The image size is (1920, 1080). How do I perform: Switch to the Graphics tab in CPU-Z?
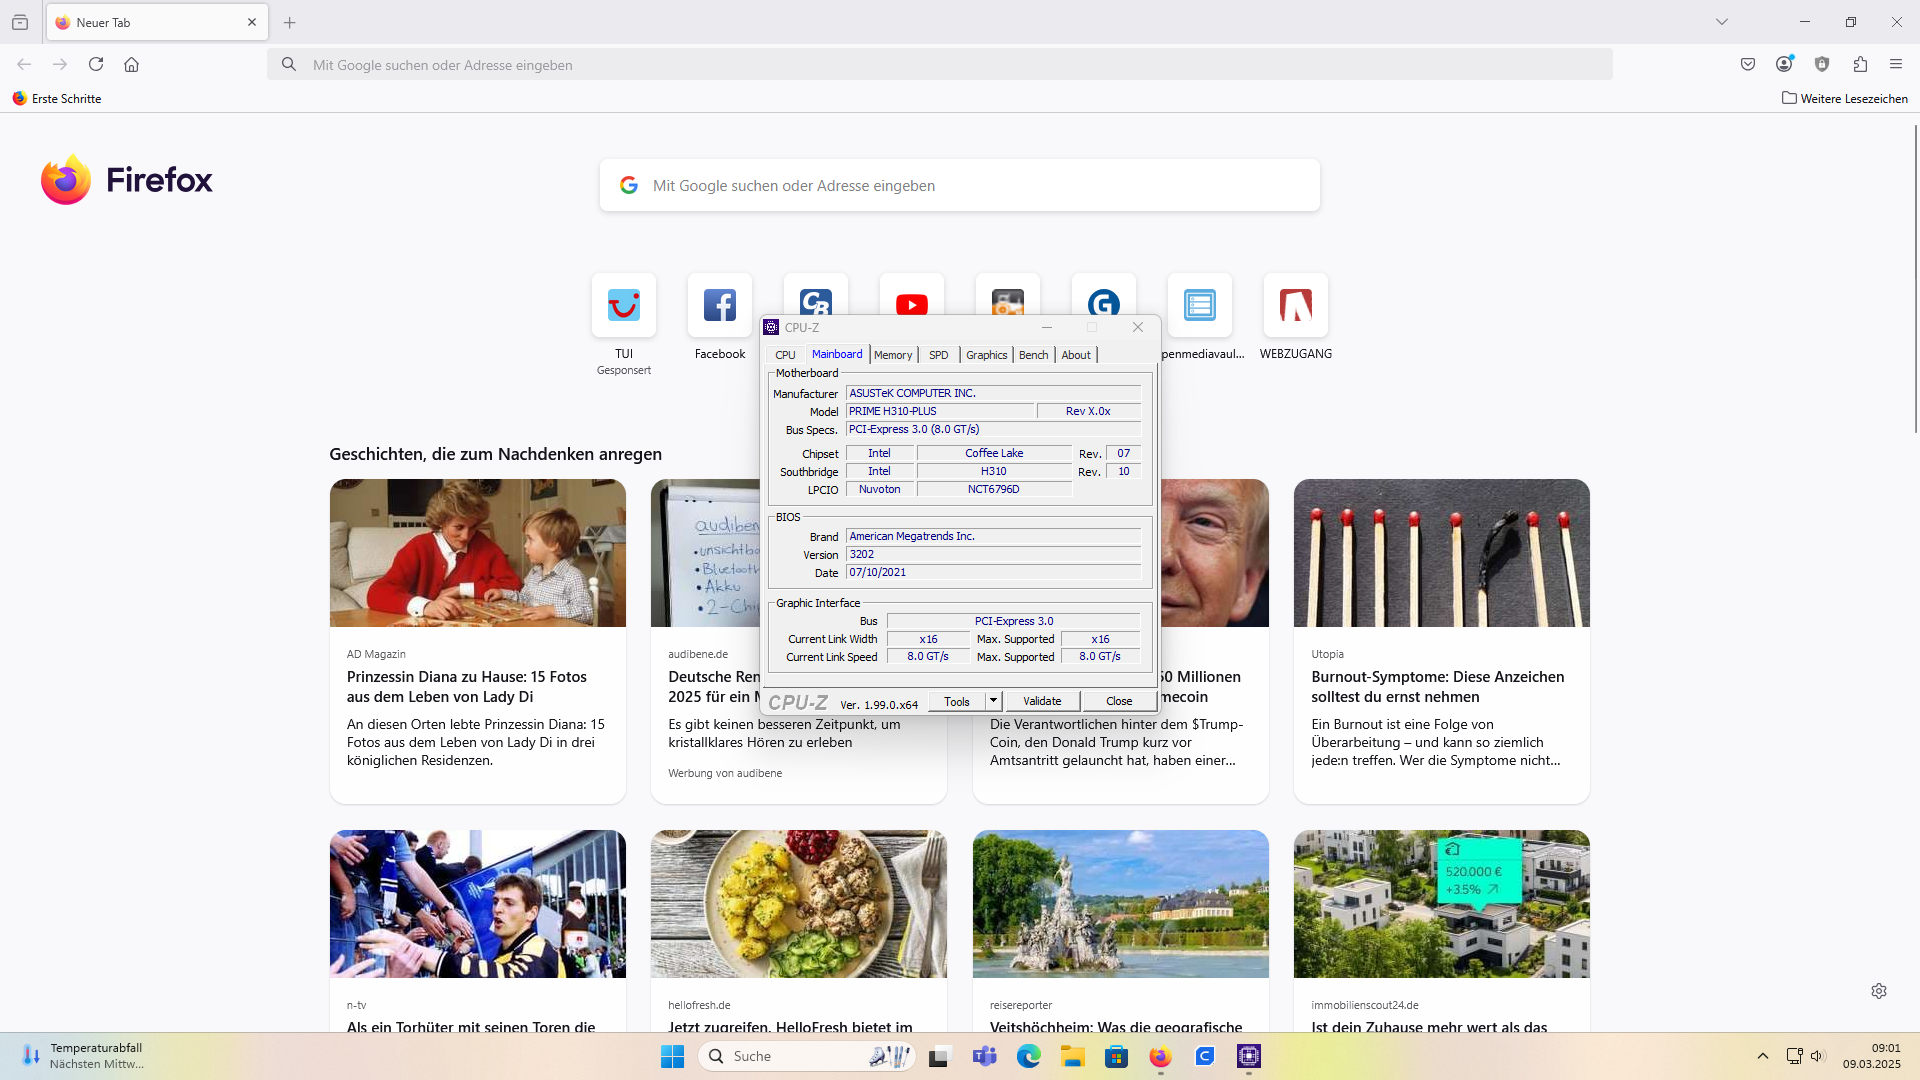pyautogui.click(x=986, y=355)
